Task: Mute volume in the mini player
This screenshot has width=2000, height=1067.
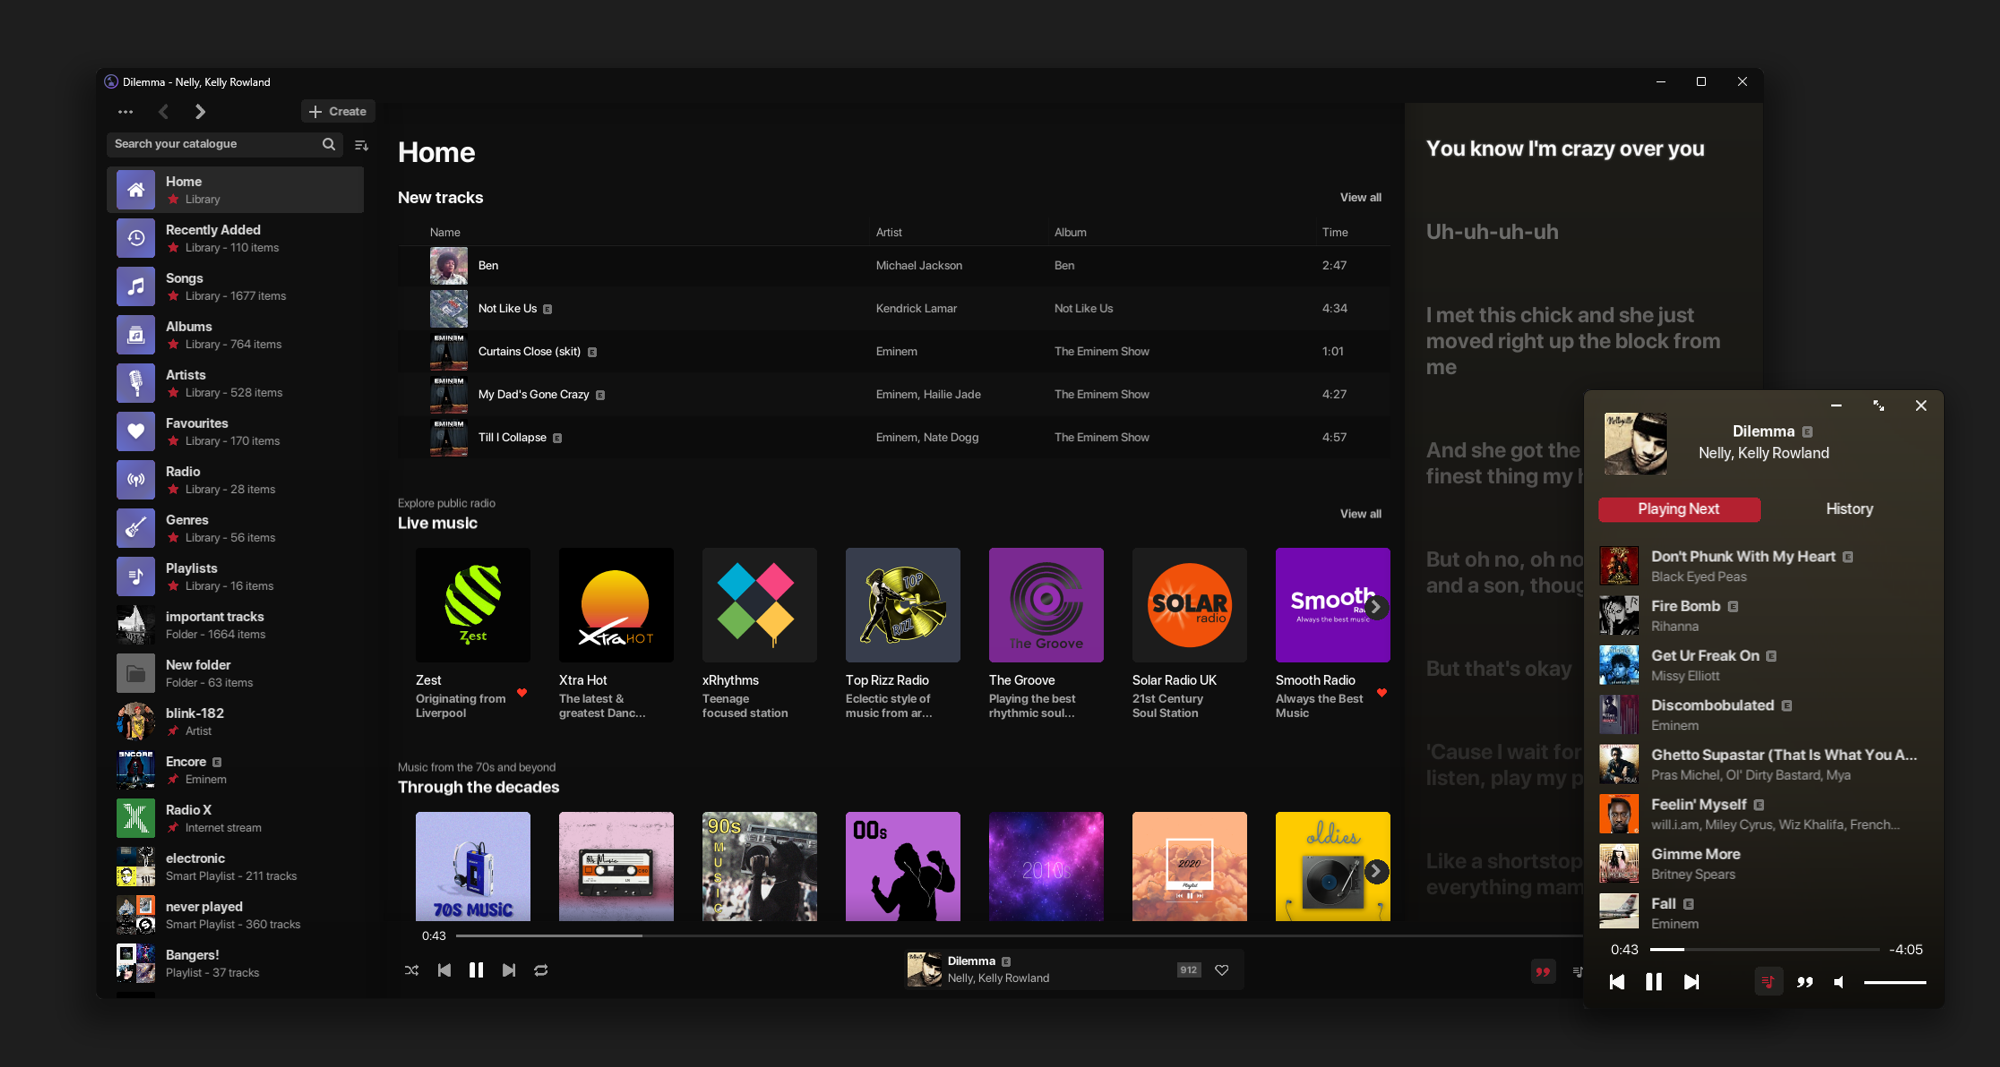Action: pos(1839,982)
